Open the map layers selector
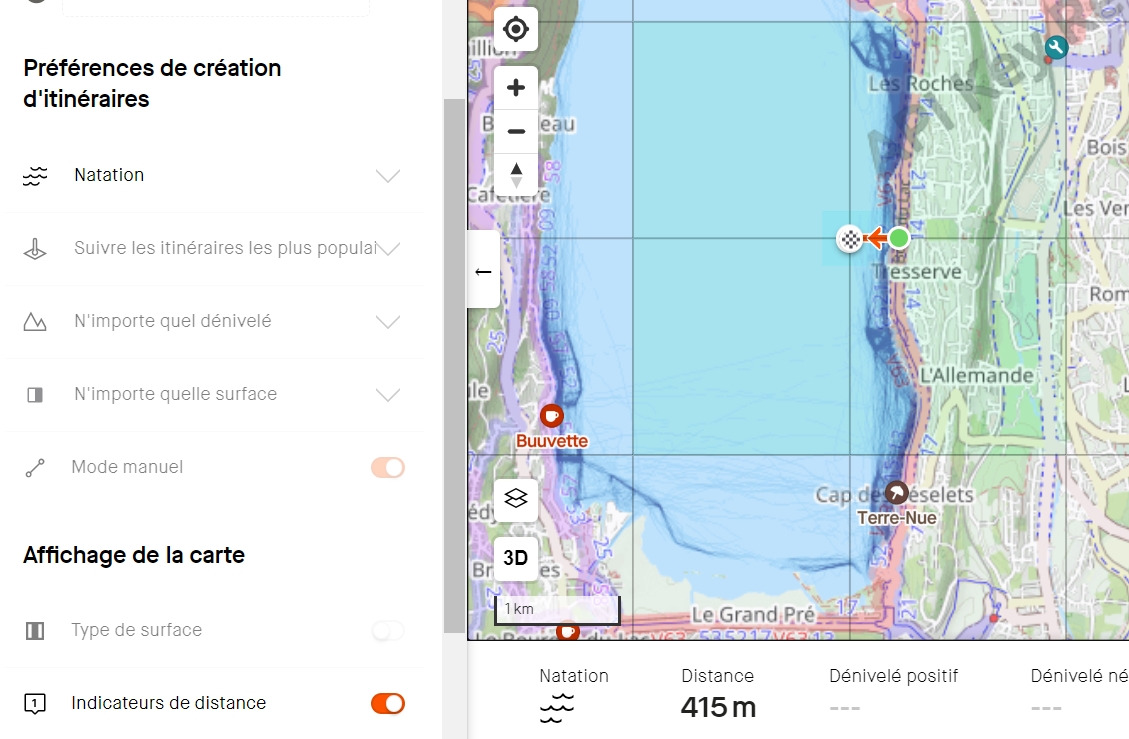 (516, 499)
